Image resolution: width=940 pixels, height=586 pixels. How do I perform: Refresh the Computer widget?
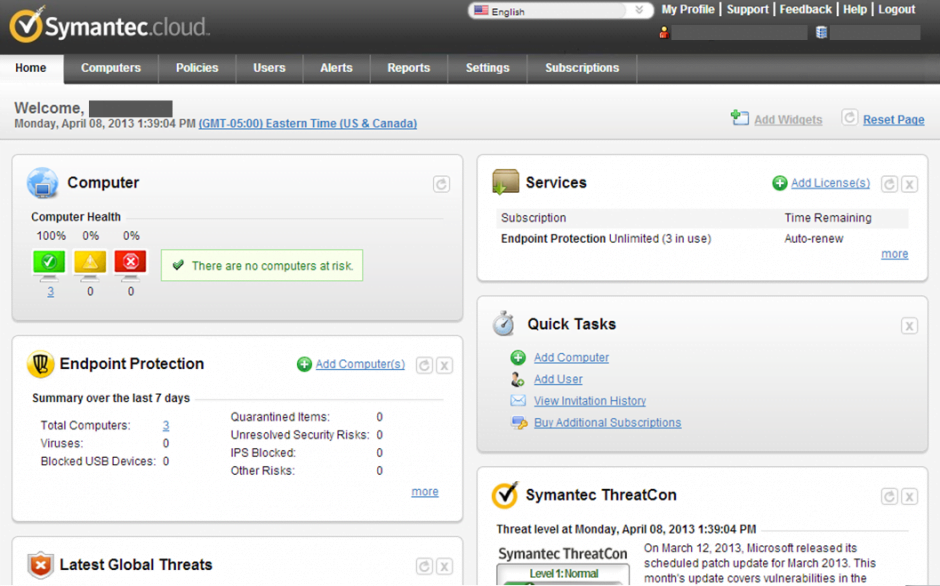tap(441, 184)
